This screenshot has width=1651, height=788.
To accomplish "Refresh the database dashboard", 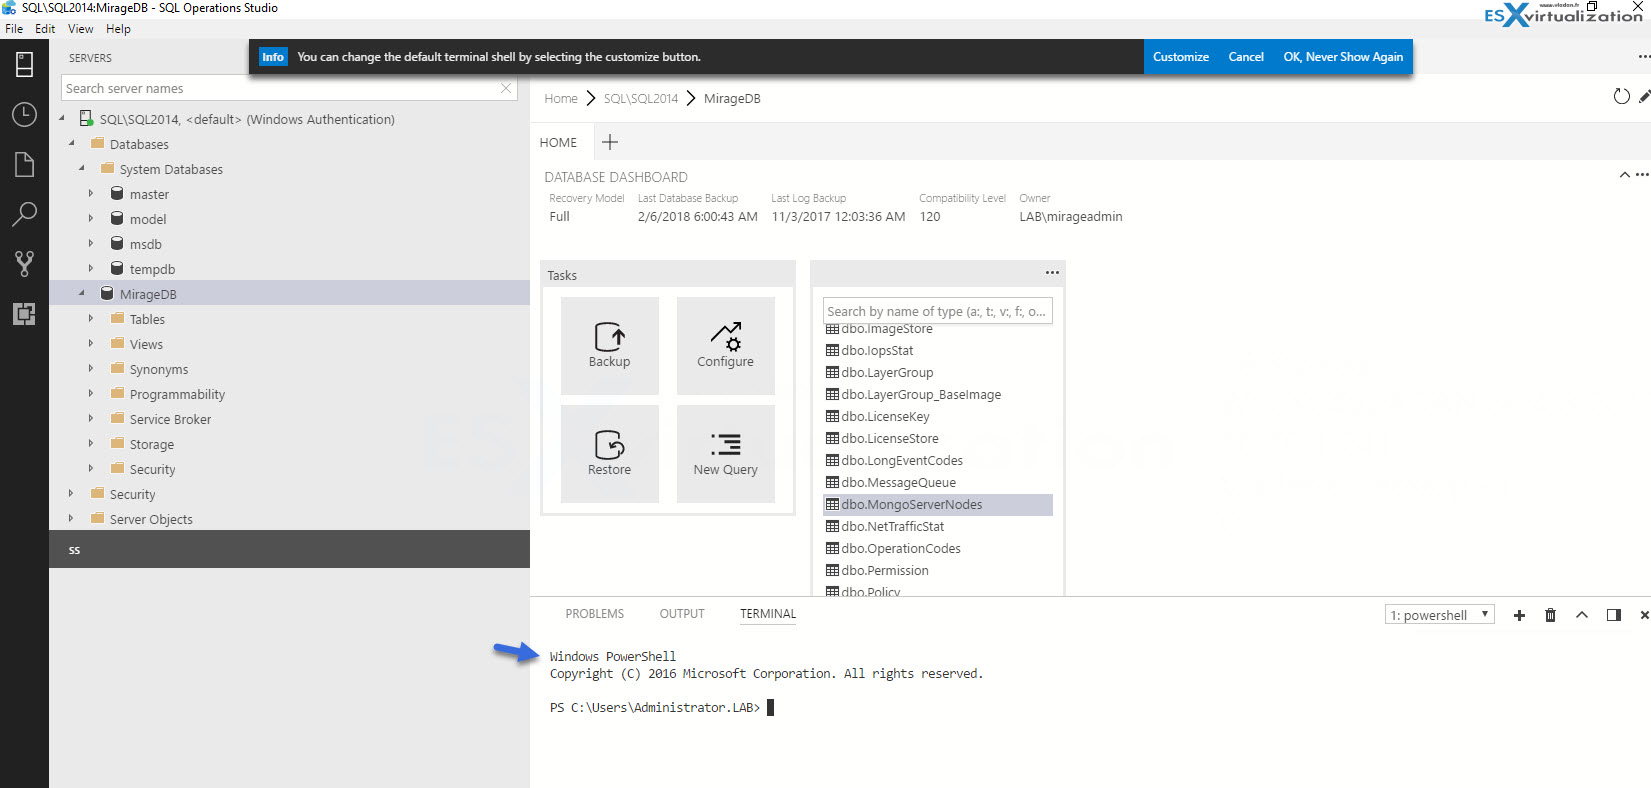I will click(1621, 97).
